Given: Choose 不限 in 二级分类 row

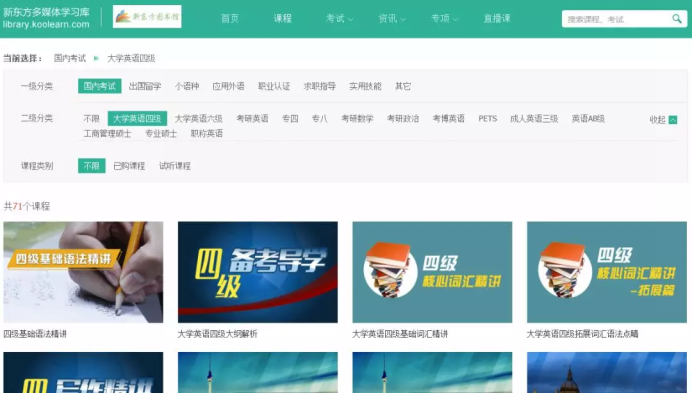Looking at the screenshot, I should [x=91, y=119].
